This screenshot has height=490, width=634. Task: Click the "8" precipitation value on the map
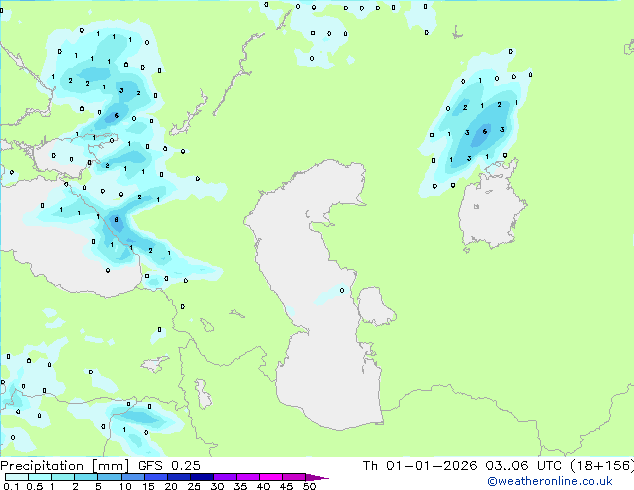tap(116, 220)
